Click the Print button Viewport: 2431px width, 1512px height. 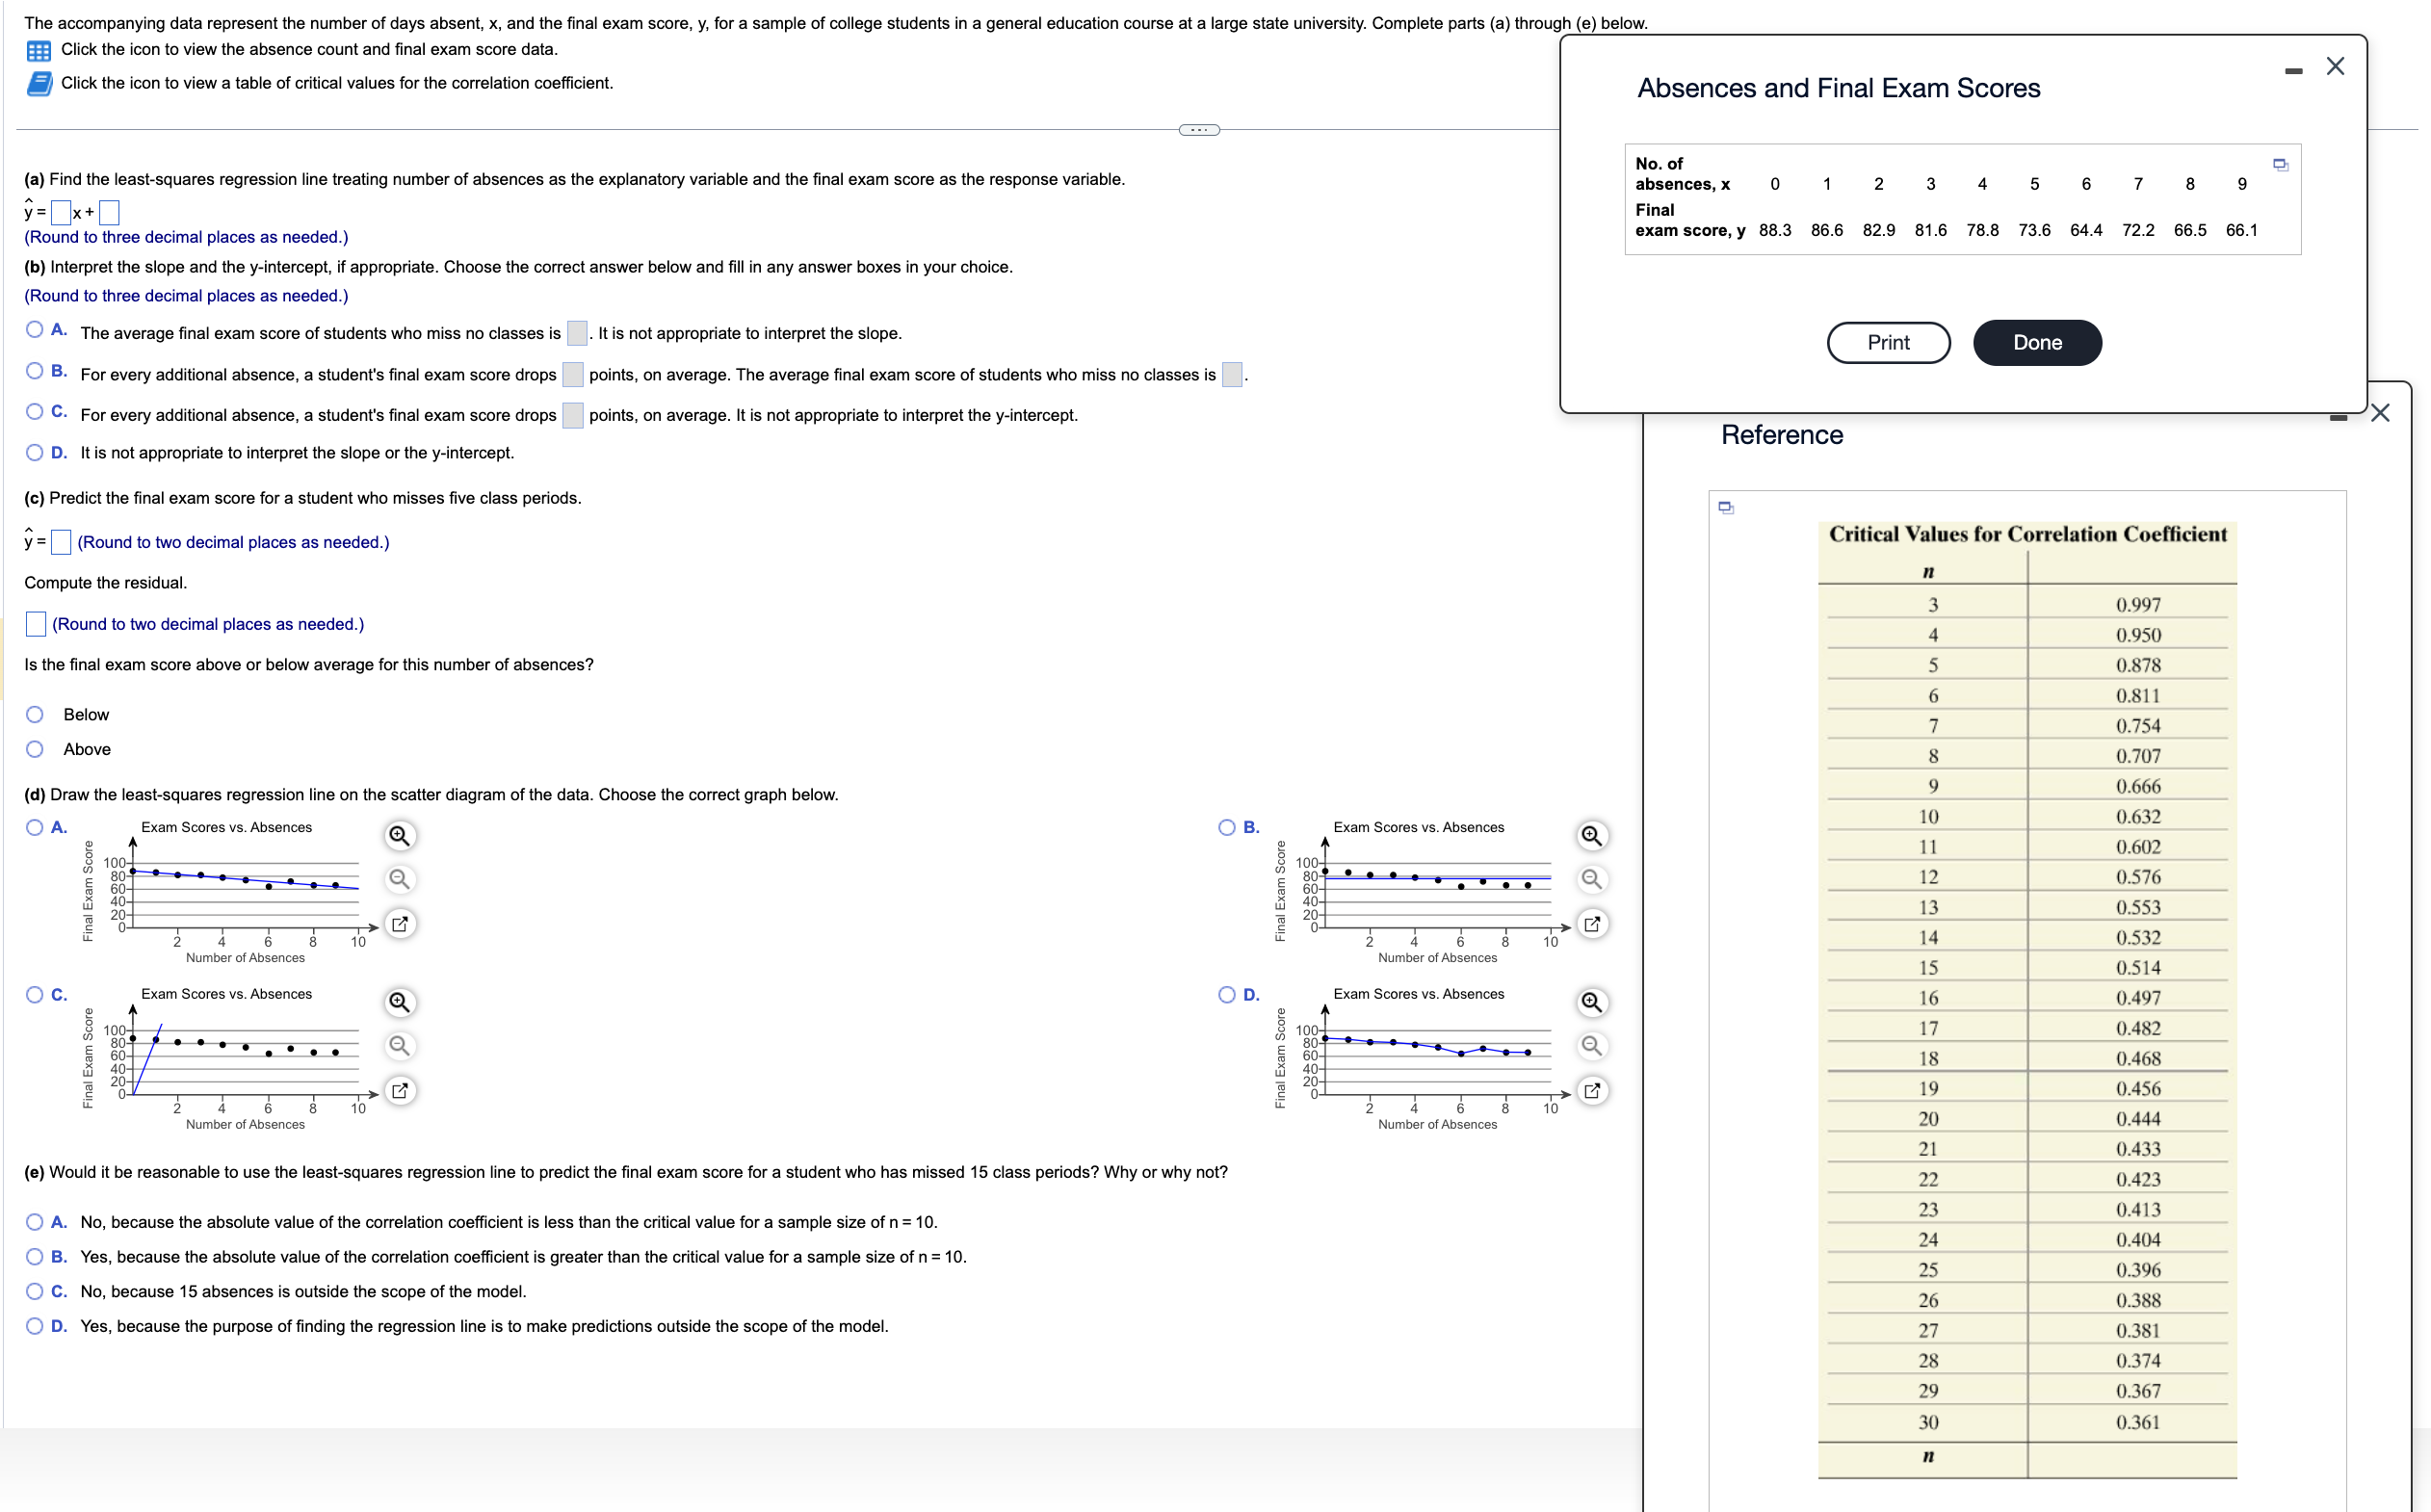[1888, 342]
